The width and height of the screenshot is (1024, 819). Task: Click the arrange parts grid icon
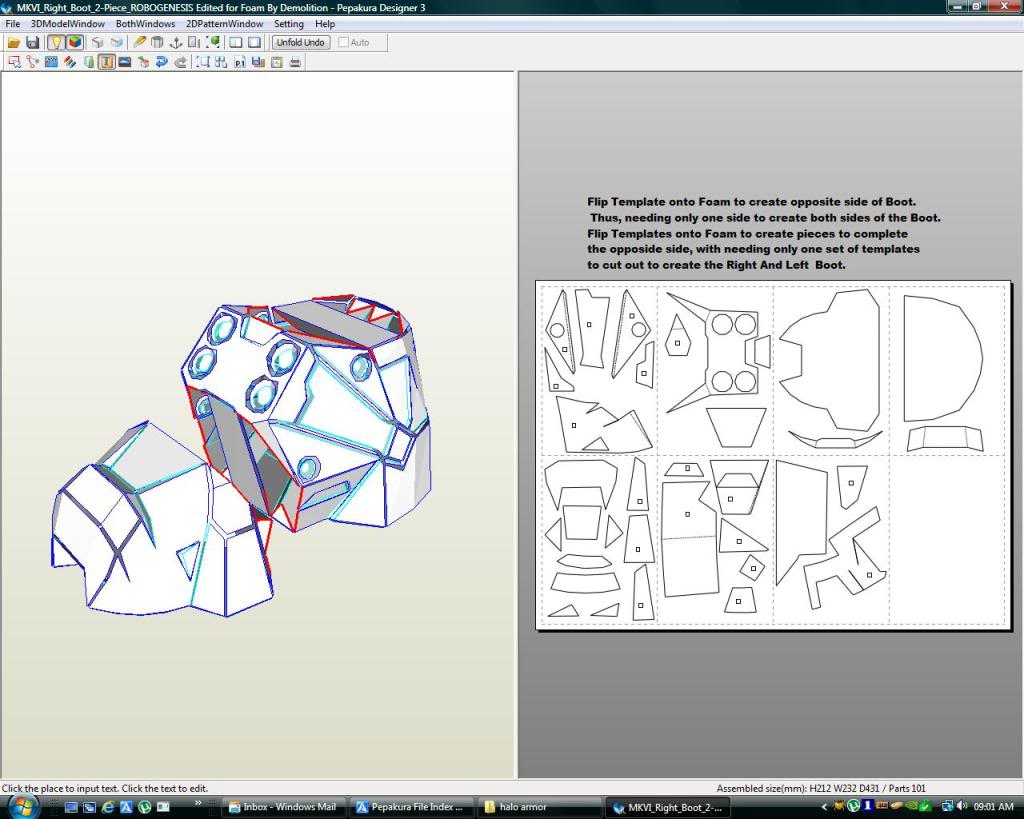point(221,62)
